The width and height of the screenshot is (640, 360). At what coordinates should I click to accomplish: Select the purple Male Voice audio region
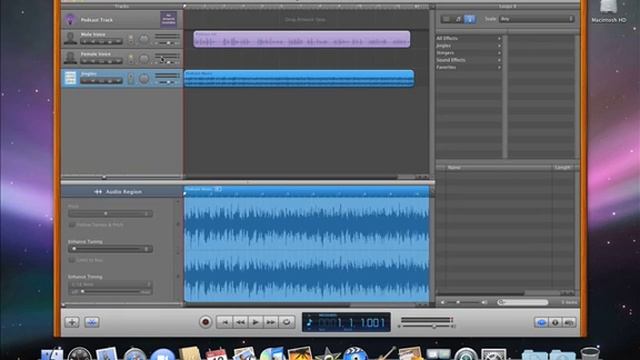tap(302, 39)
